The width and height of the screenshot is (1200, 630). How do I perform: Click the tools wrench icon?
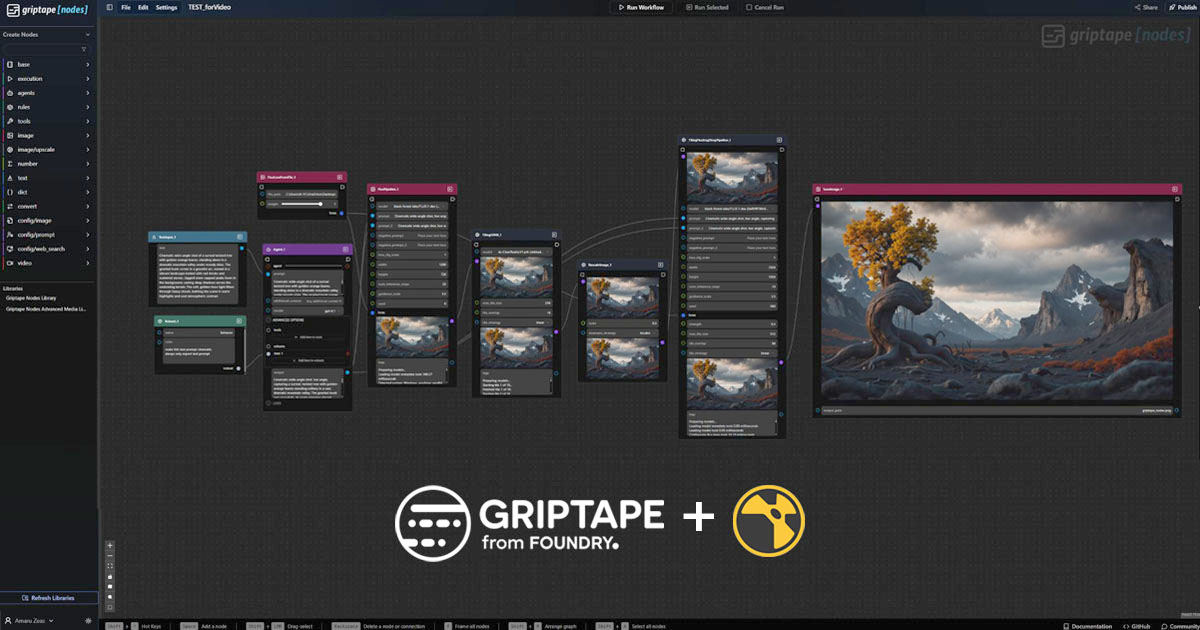(x=9, y=121)
